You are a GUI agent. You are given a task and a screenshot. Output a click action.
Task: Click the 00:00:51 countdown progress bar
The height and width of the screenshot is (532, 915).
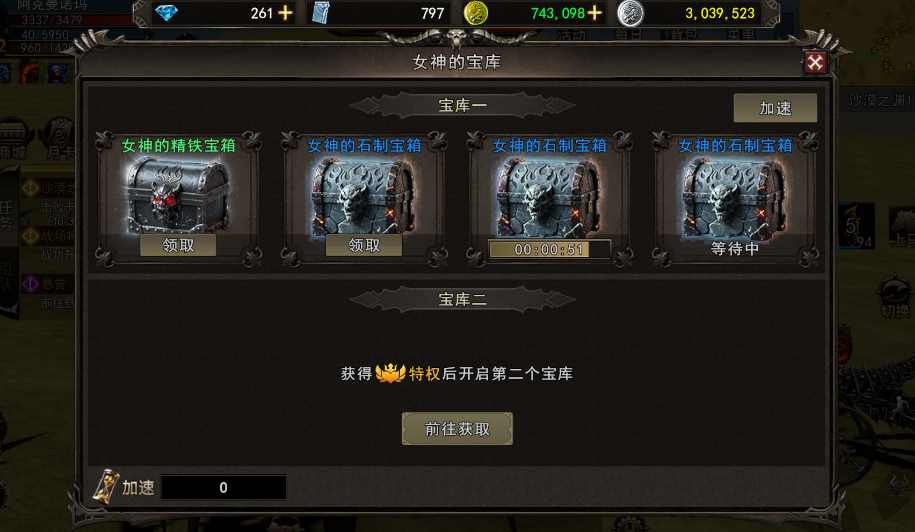549,250
